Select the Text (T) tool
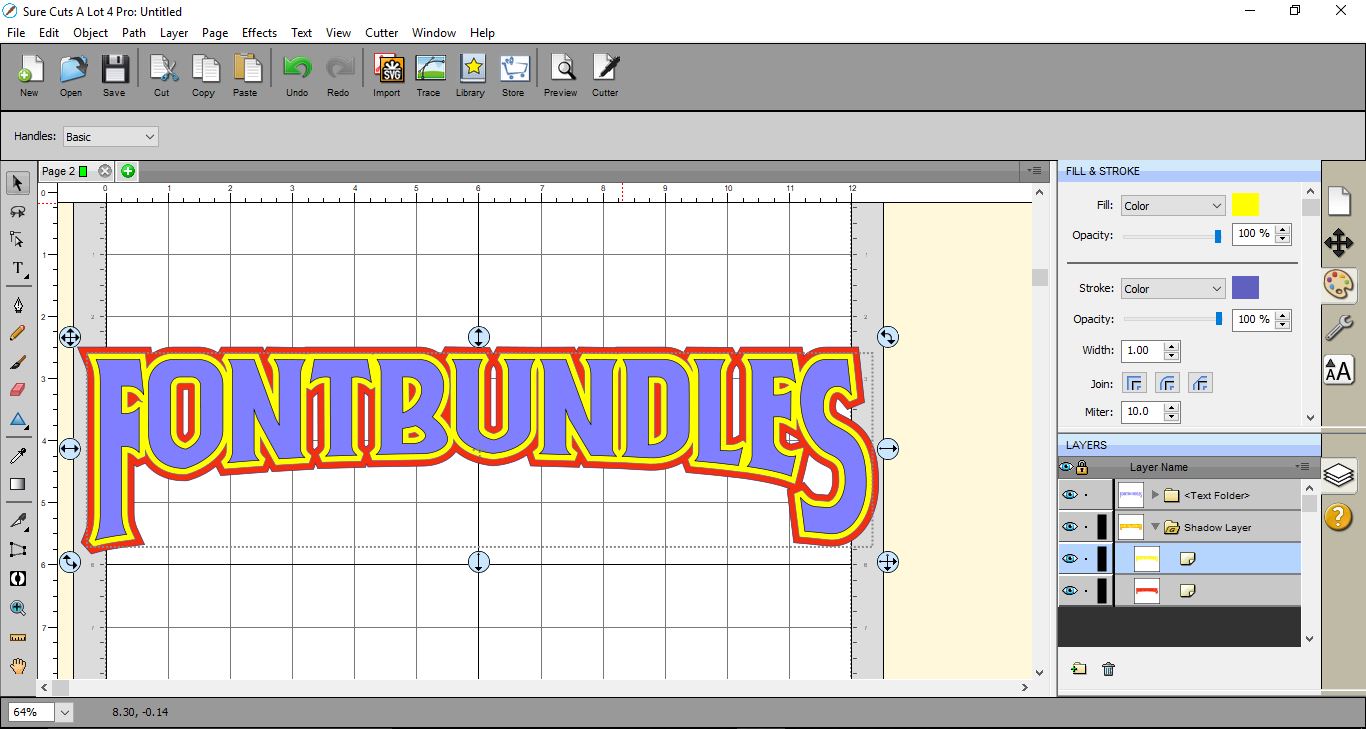 point(18,268)
